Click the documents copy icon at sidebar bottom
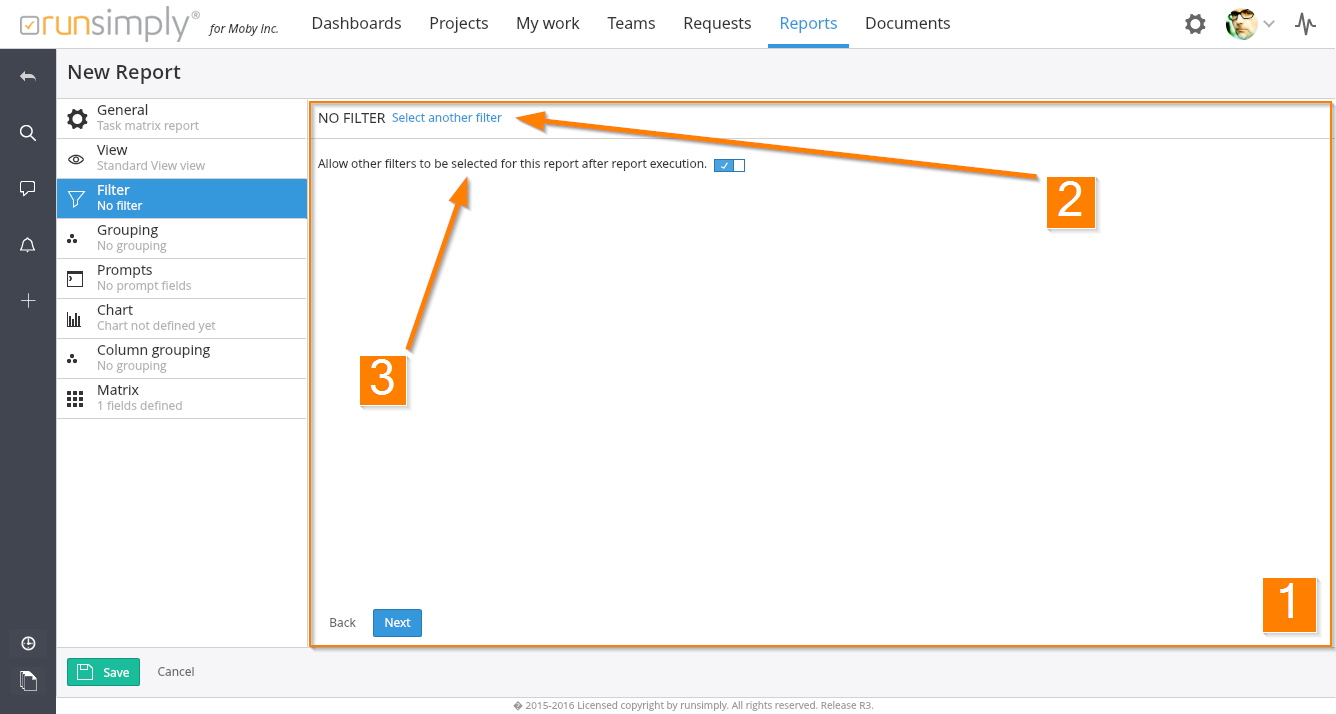The image size is (1336, 714). click(28, 681)
